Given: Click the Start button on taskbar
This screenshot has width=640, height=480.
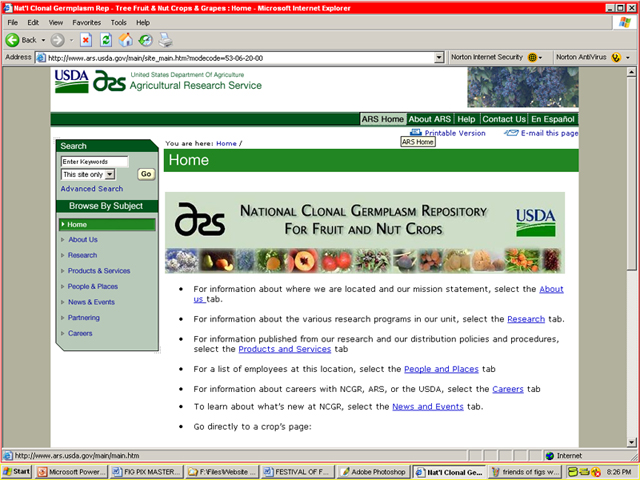Looking at the screenshot, I should pyautogui.click(x=17, y=472).
